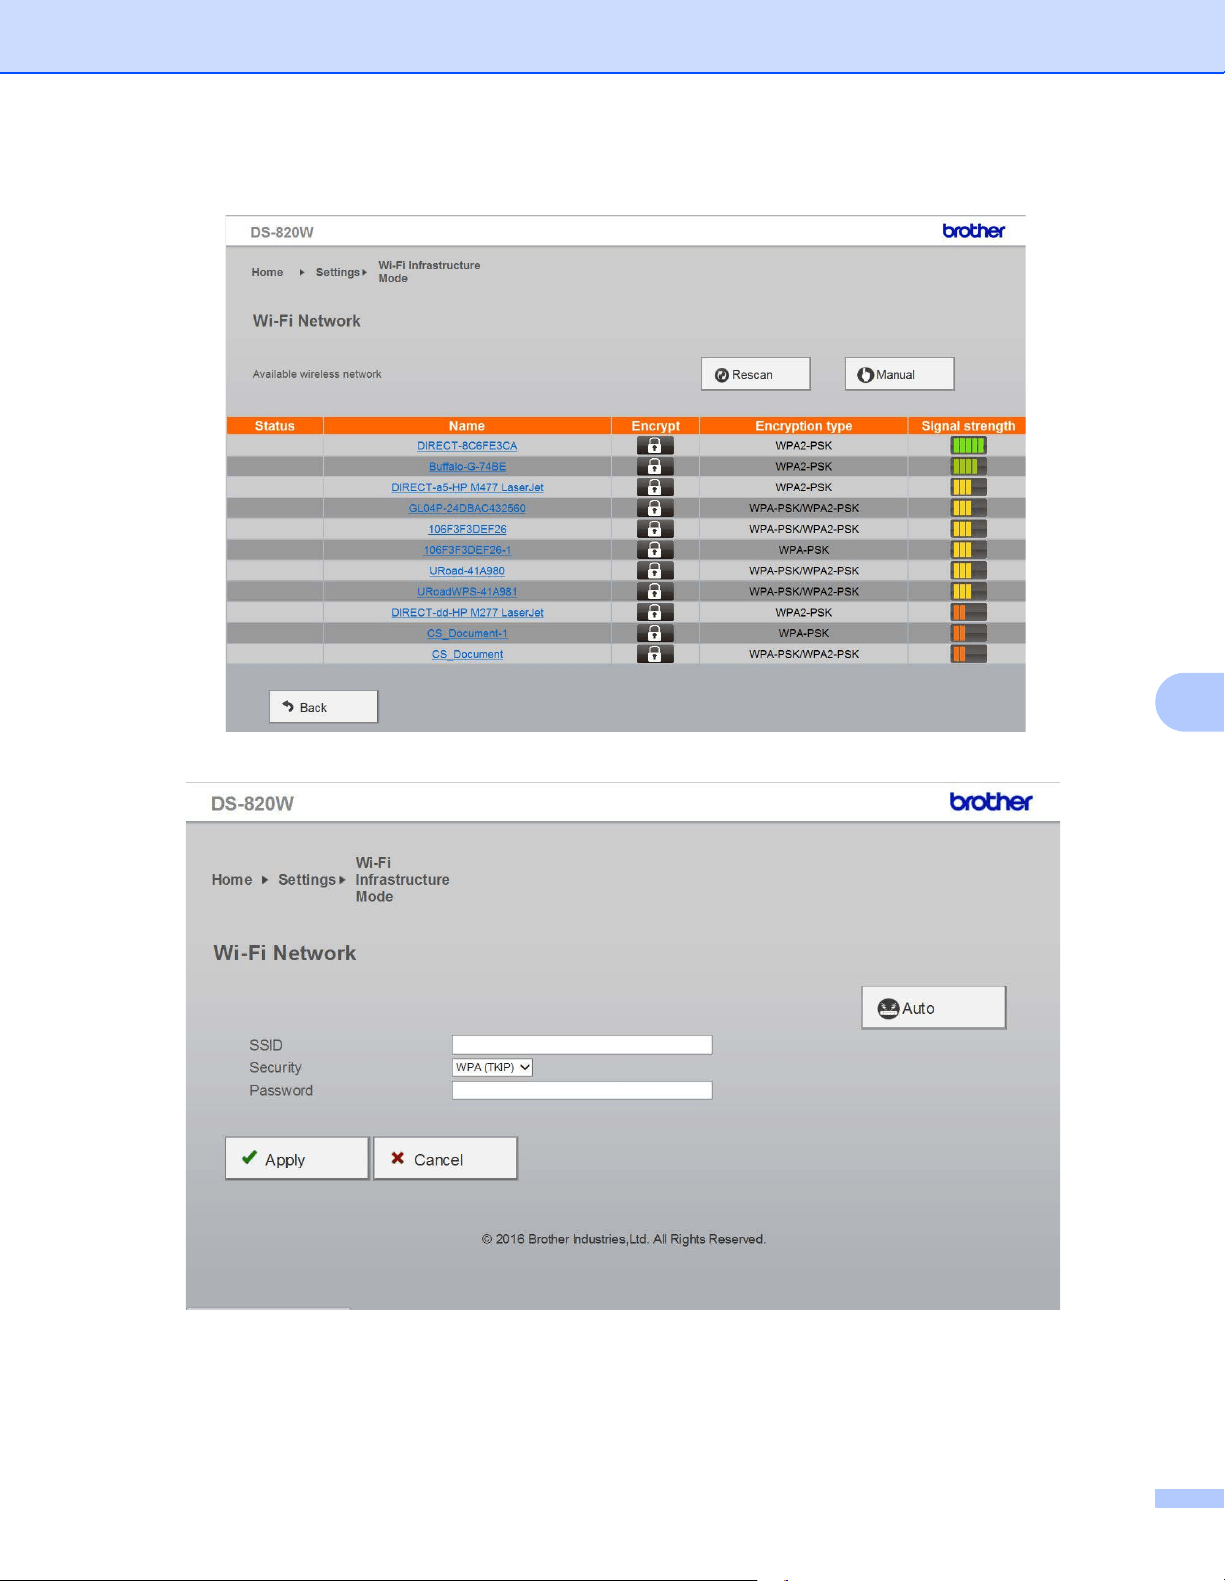Click Wi-Fi Infrastructure Mode breadcrumb in lower panel
This screenshot has width=1225, height=1581.
click(x=402, y=880)
